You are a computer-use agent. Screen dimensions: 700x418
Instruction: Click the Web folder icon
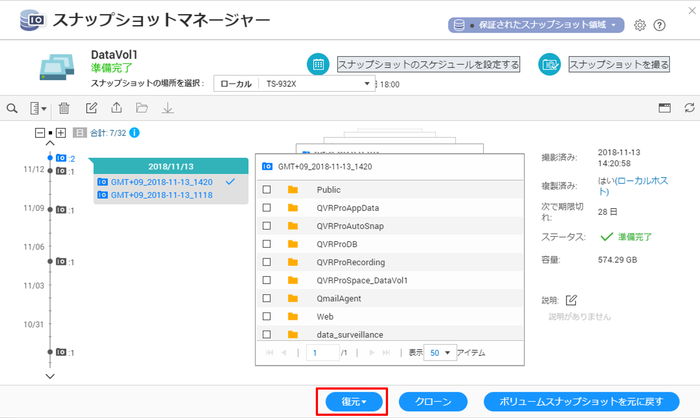[293, 316]
